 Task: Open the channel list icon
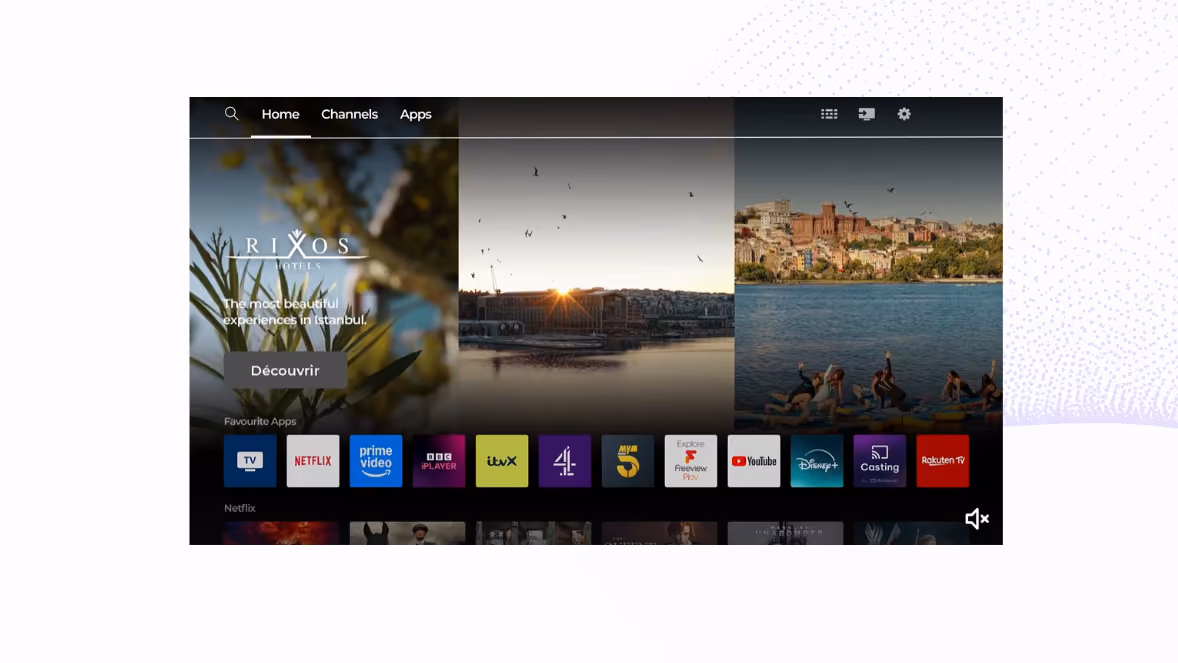829,114
